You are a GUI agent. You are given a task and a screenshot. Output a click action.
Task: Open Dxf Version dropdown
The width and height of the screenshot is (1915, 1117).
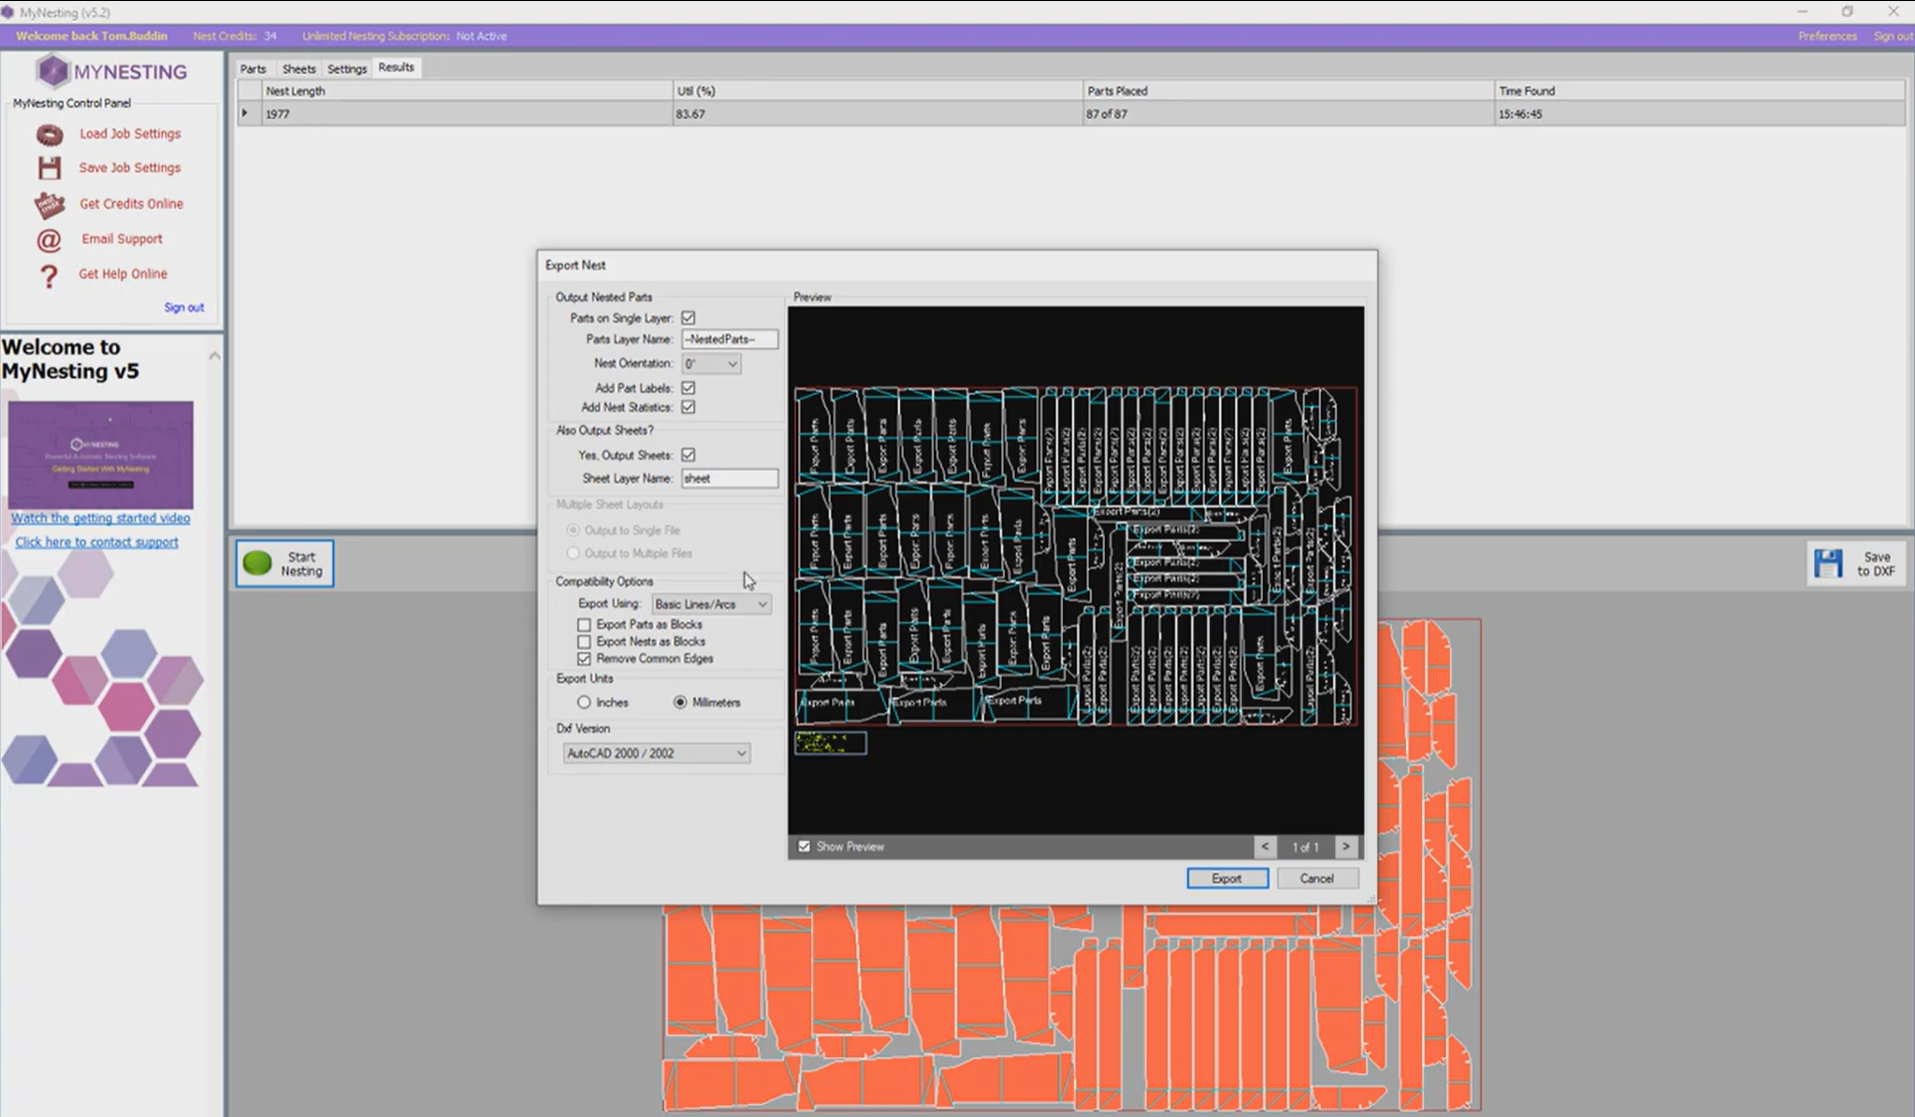click(x=656, y=754)
